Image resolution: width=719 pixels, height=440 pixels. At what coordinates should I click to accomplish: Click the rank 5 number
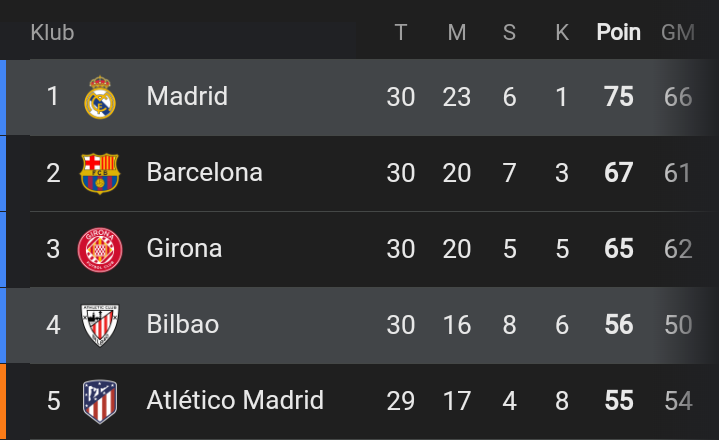point(54,401)
